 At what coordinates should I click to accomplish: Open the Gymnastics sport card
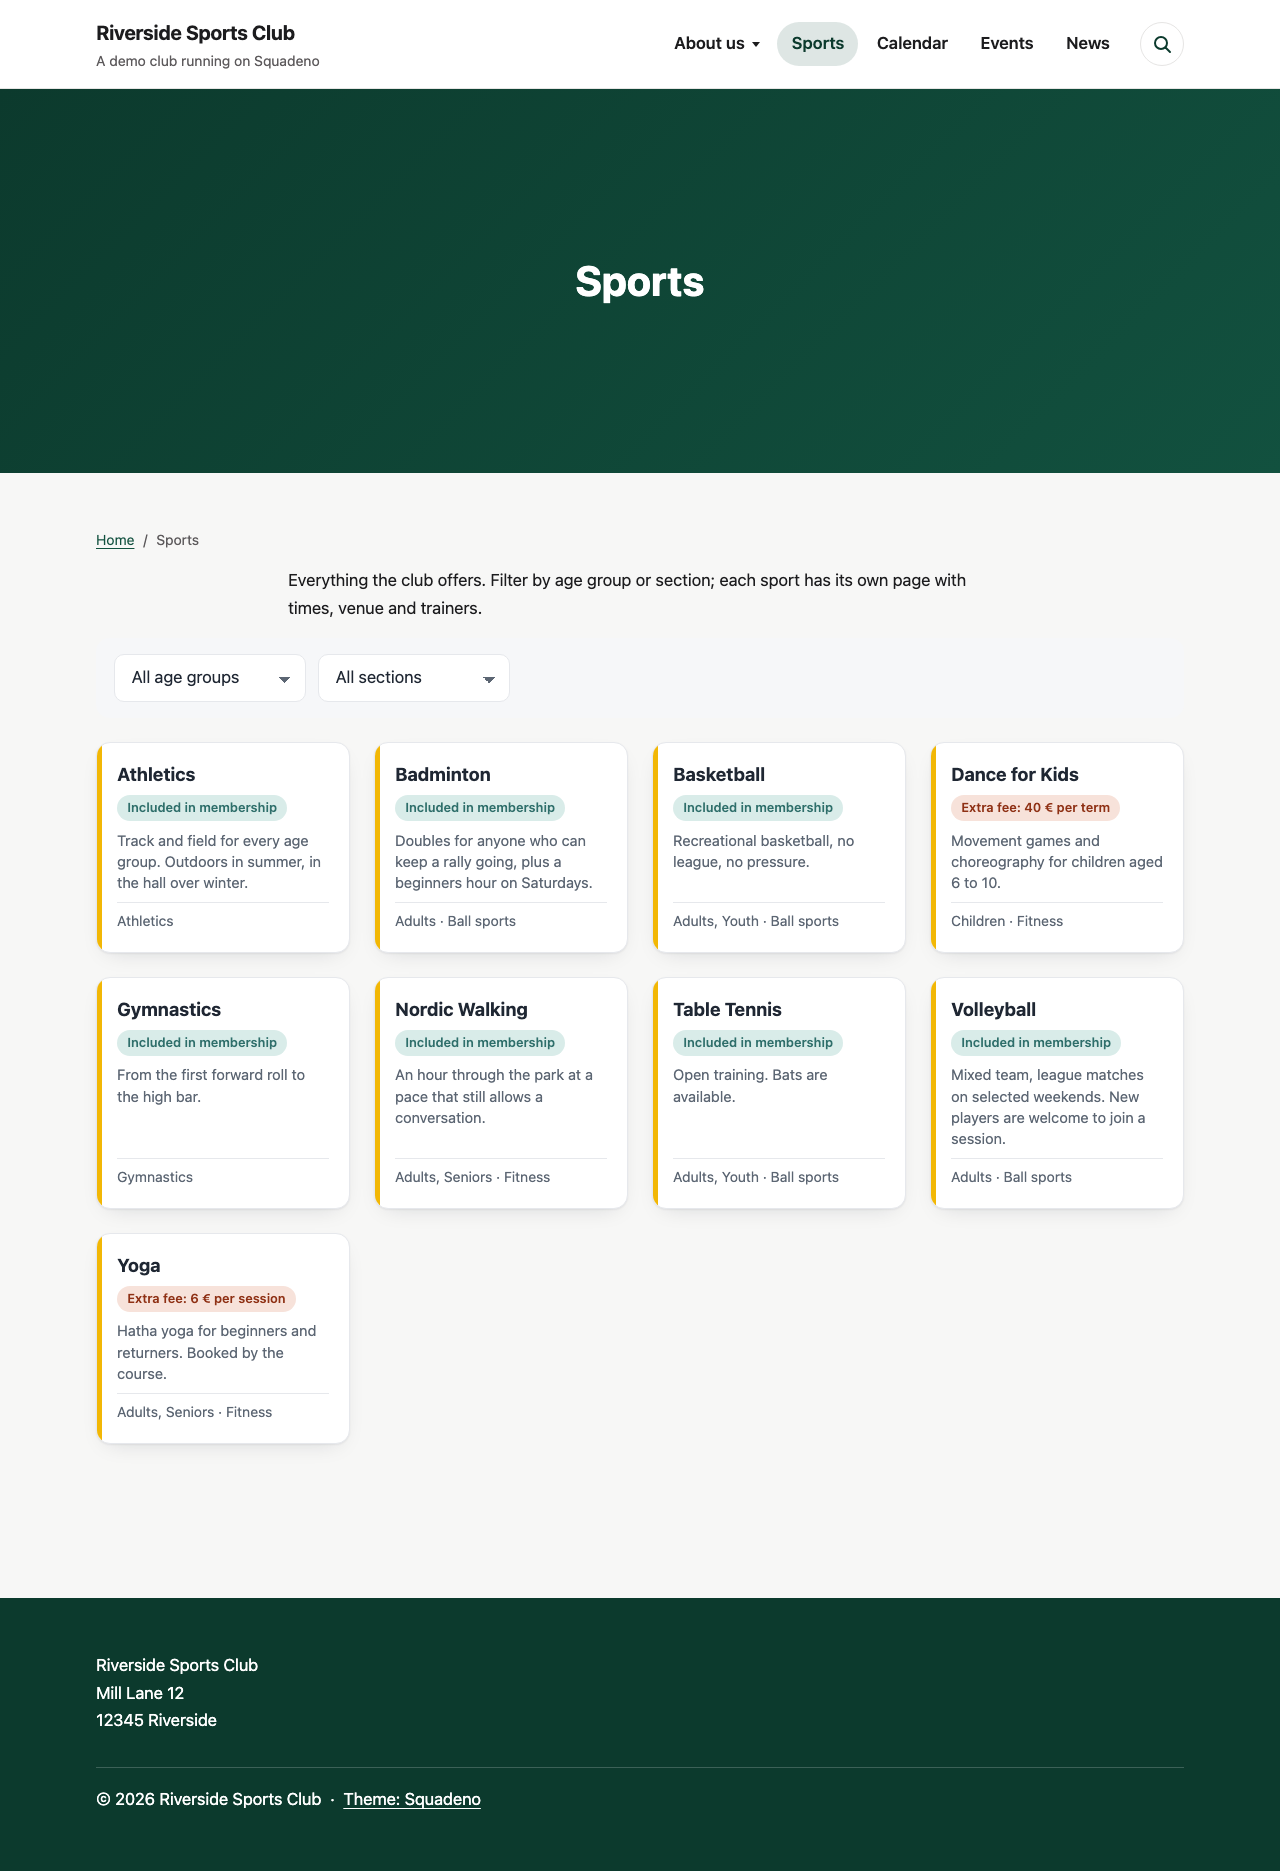(223, 1093)
